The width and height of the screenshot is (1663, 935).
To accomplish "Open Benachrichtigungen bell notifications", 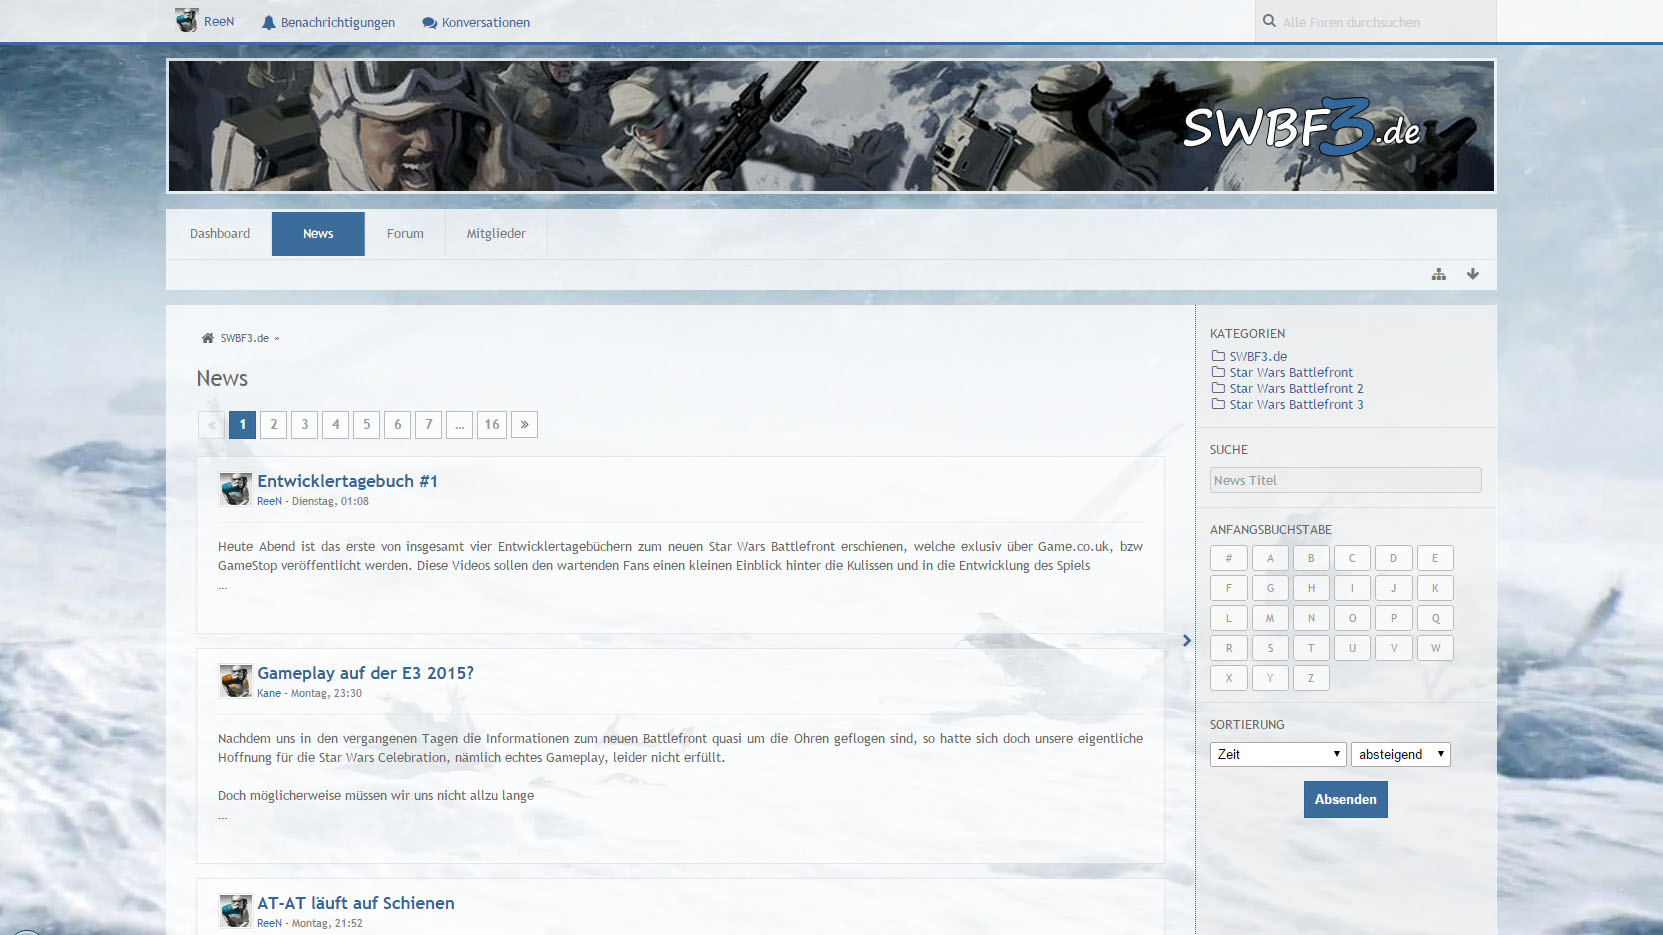I will pyautogui.click(x=328, y=22).
